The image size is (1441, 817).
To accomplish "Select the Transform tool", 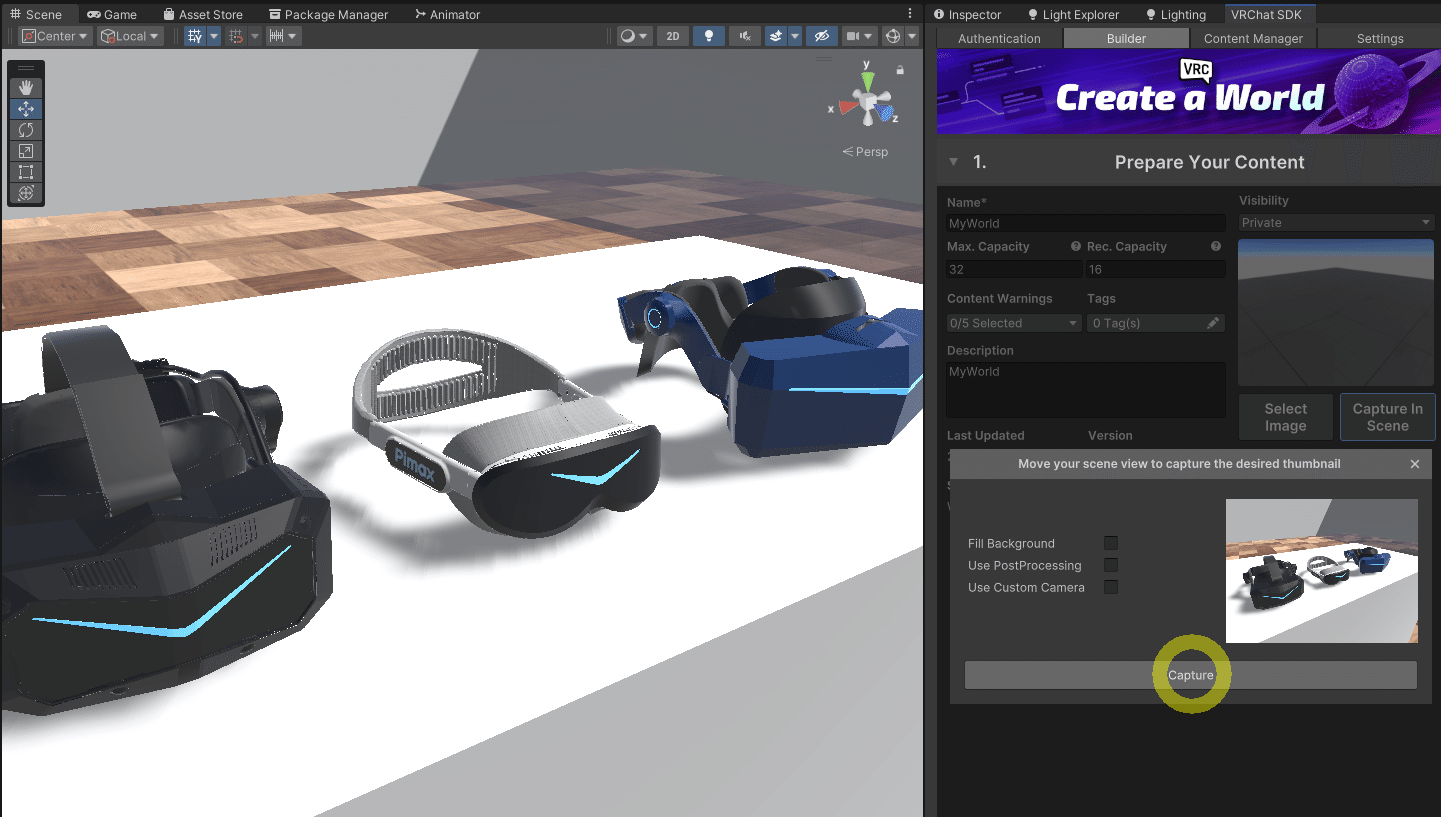I will click(26, 193).
